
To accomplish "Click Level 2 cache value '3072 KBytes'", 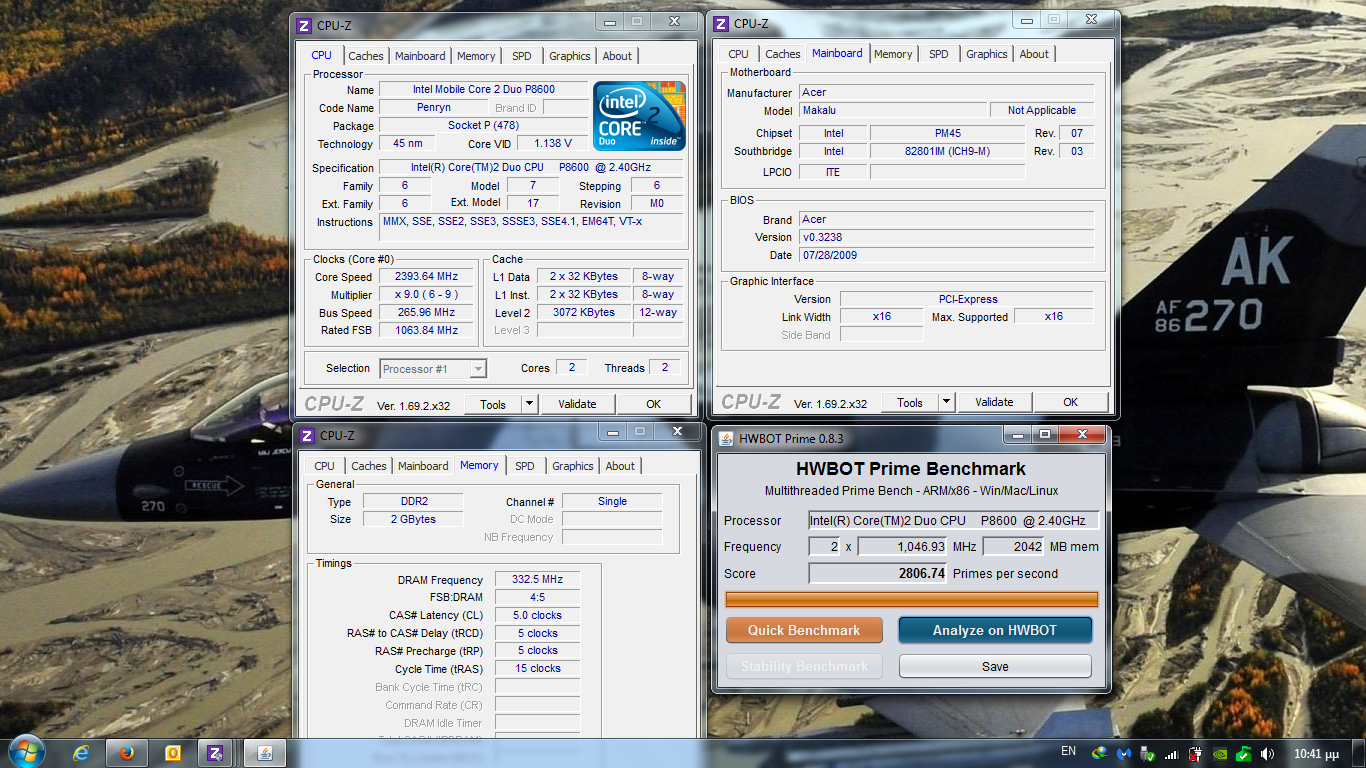I will pyautogui.click(x=584, y=312).
